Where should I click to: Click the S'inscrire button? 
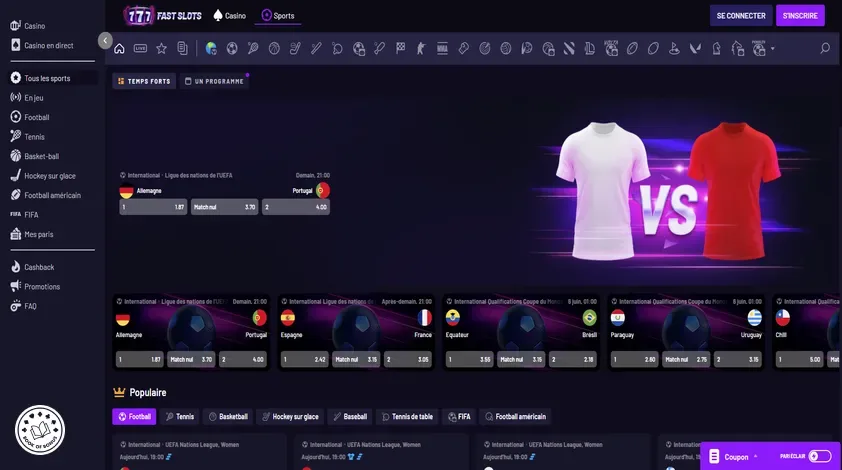tap(800, 16)
